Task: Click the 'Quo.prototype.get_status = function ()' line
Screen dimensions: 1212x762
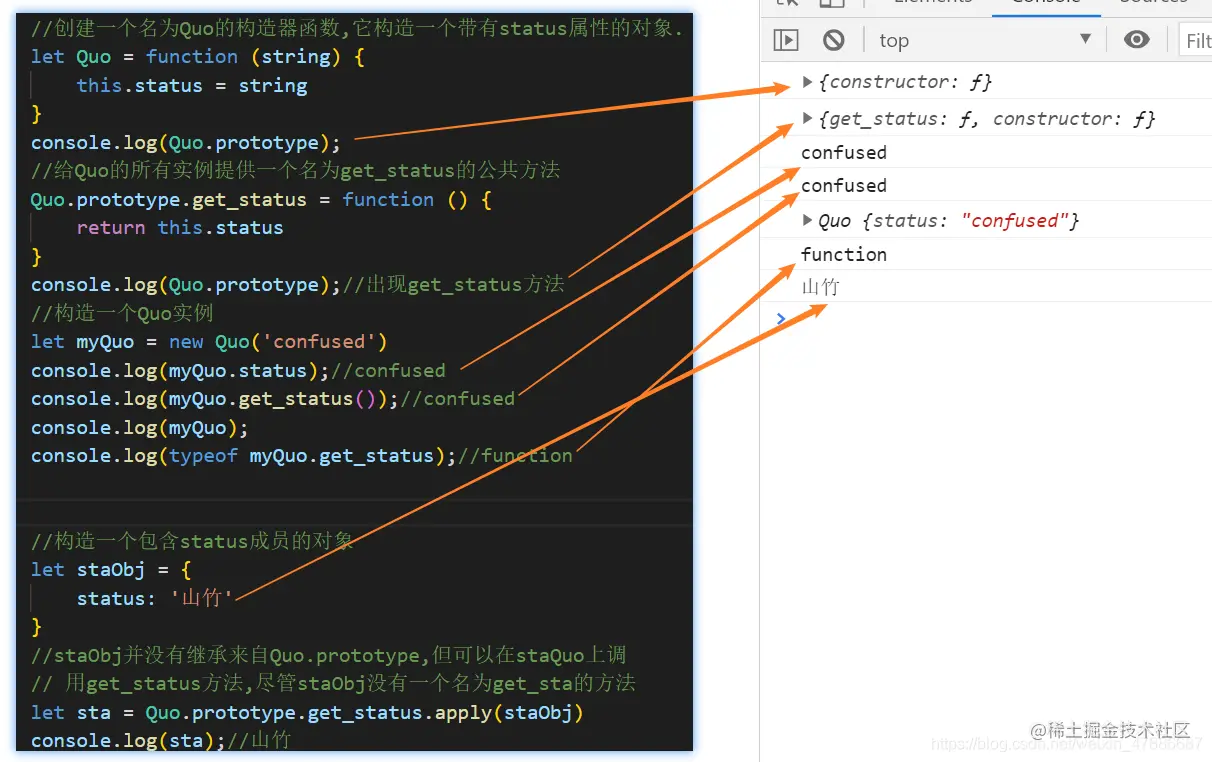Action: coord(261,199)
